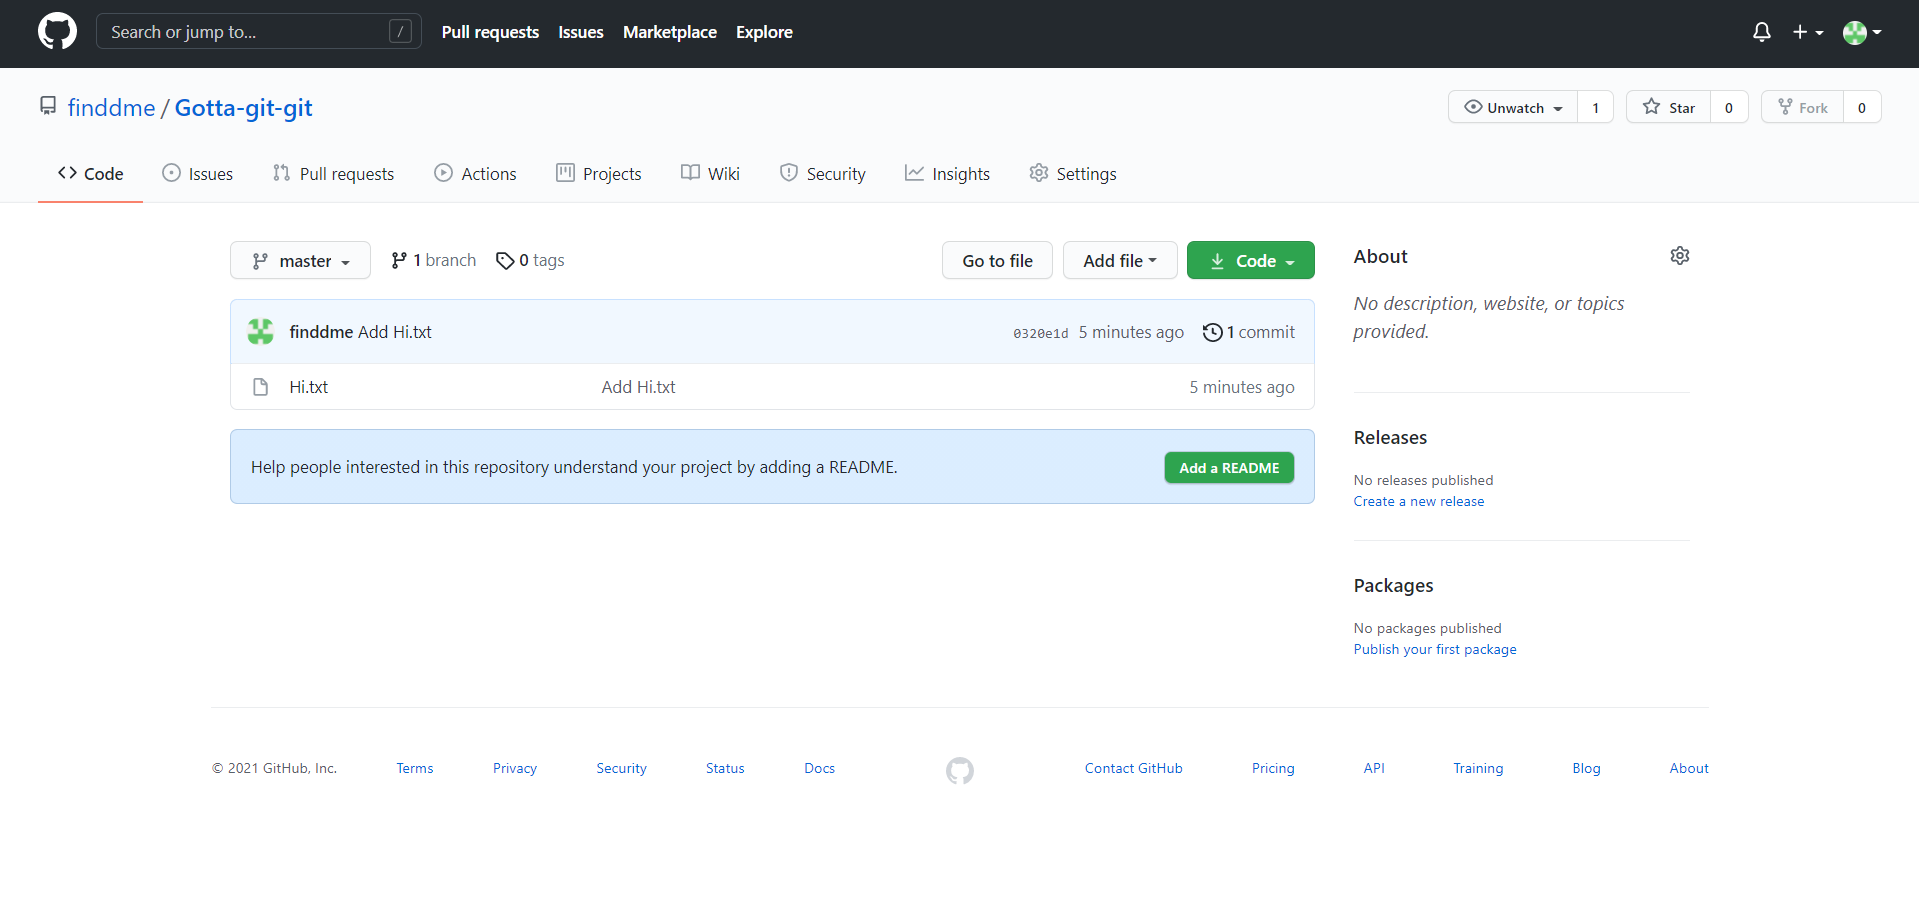Open commit hash 0320e1d

pos(1040,333)
